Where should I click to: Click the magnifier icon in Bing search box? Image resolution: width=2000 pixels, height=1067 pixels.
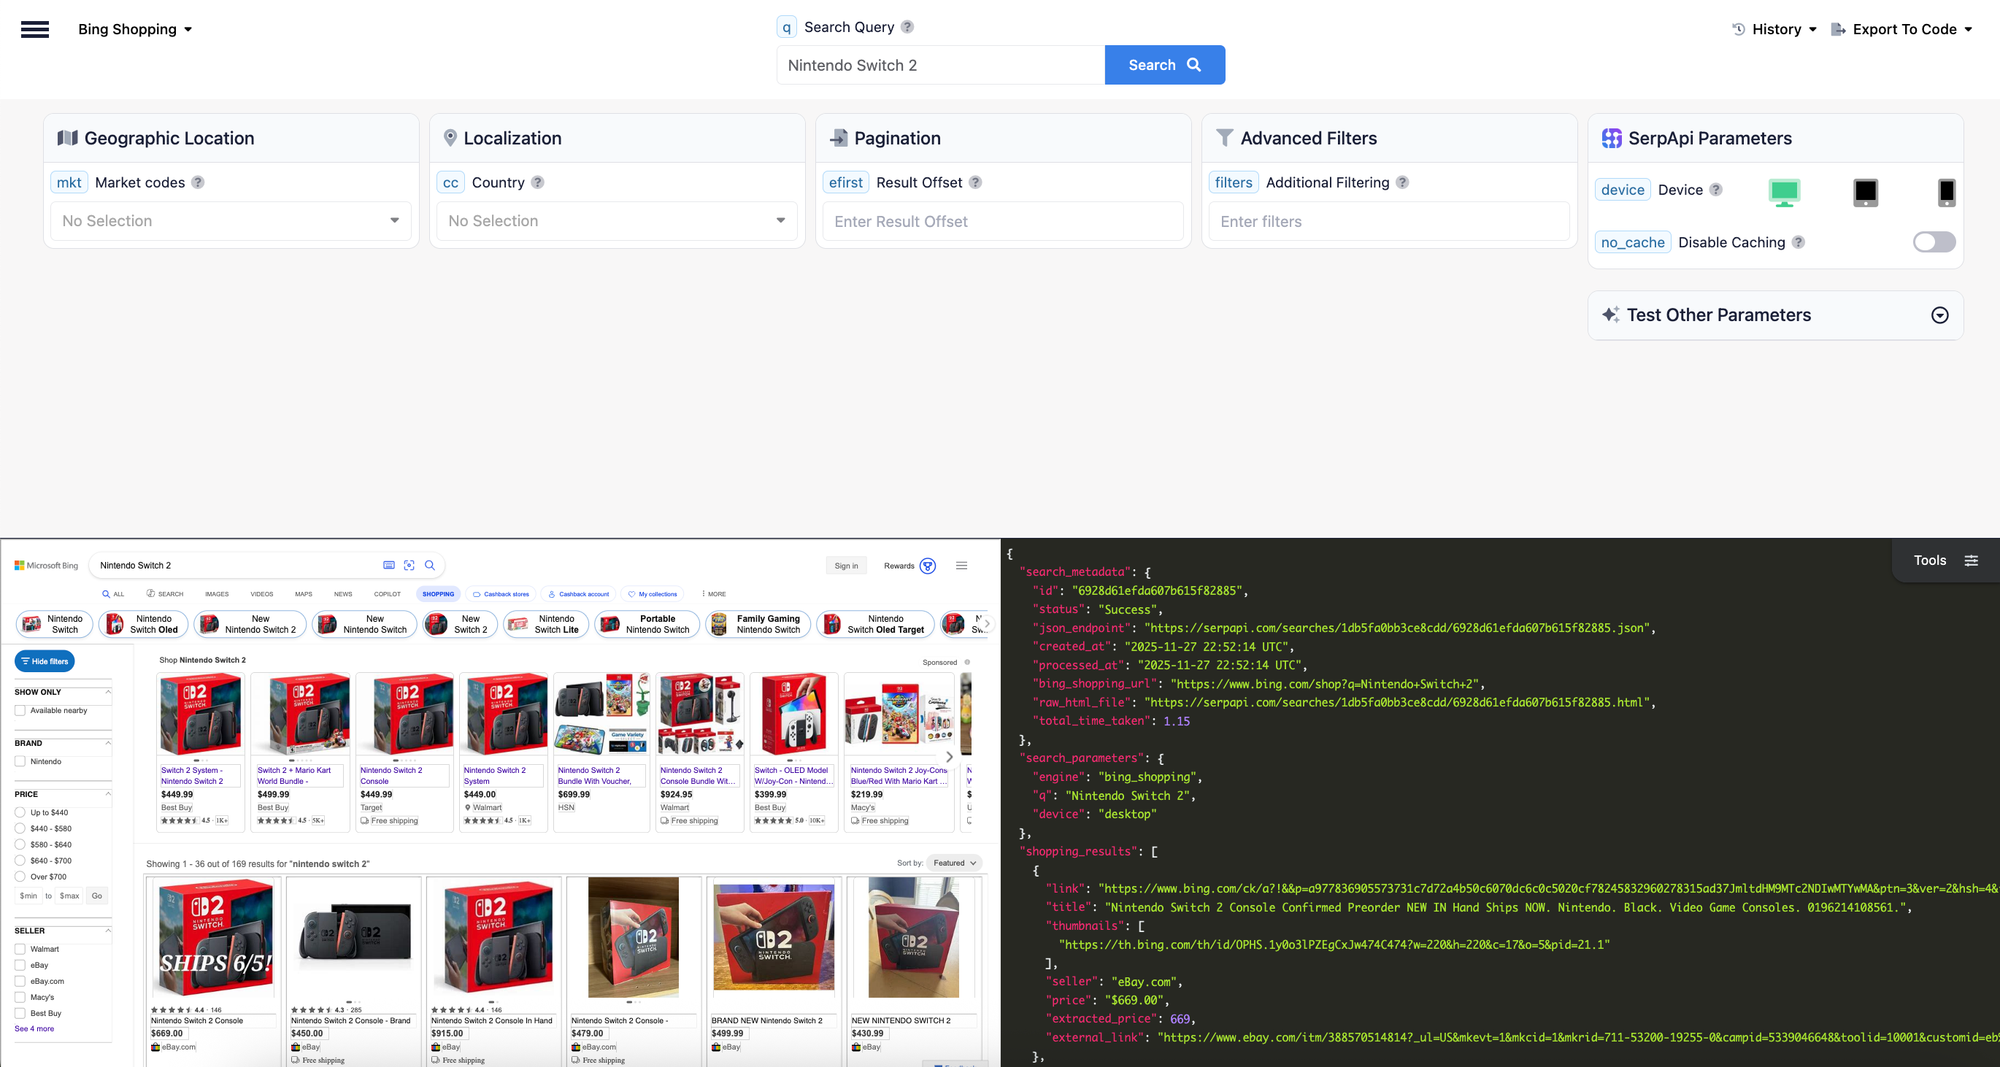click(430, 566)
